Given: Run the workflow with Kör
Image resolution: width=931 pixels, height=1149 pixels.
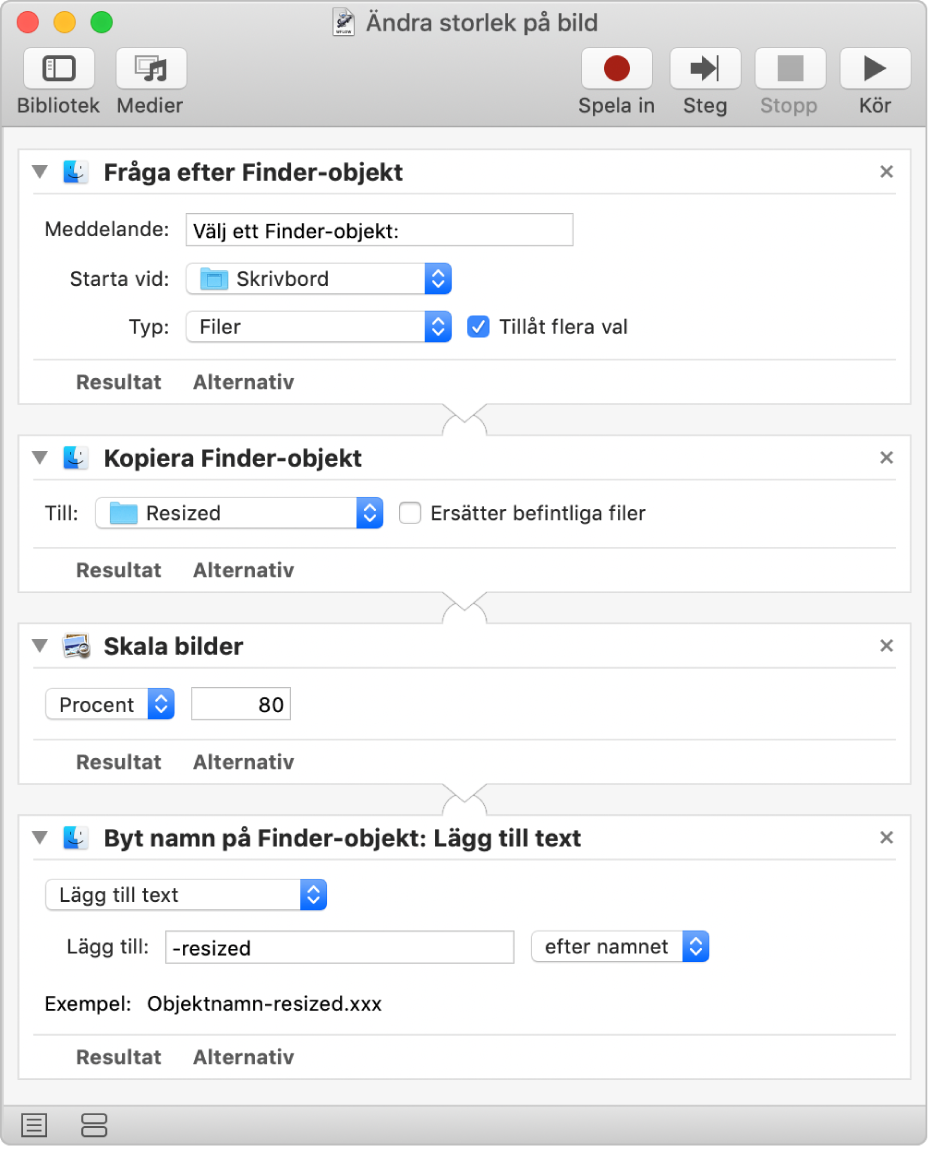Looking at the screenshot, I should (875, 69).
